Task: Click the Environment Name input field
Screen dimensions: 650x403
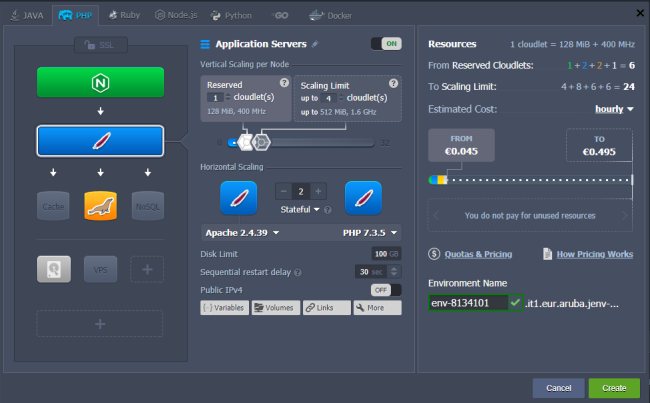Action: [465, 302]
